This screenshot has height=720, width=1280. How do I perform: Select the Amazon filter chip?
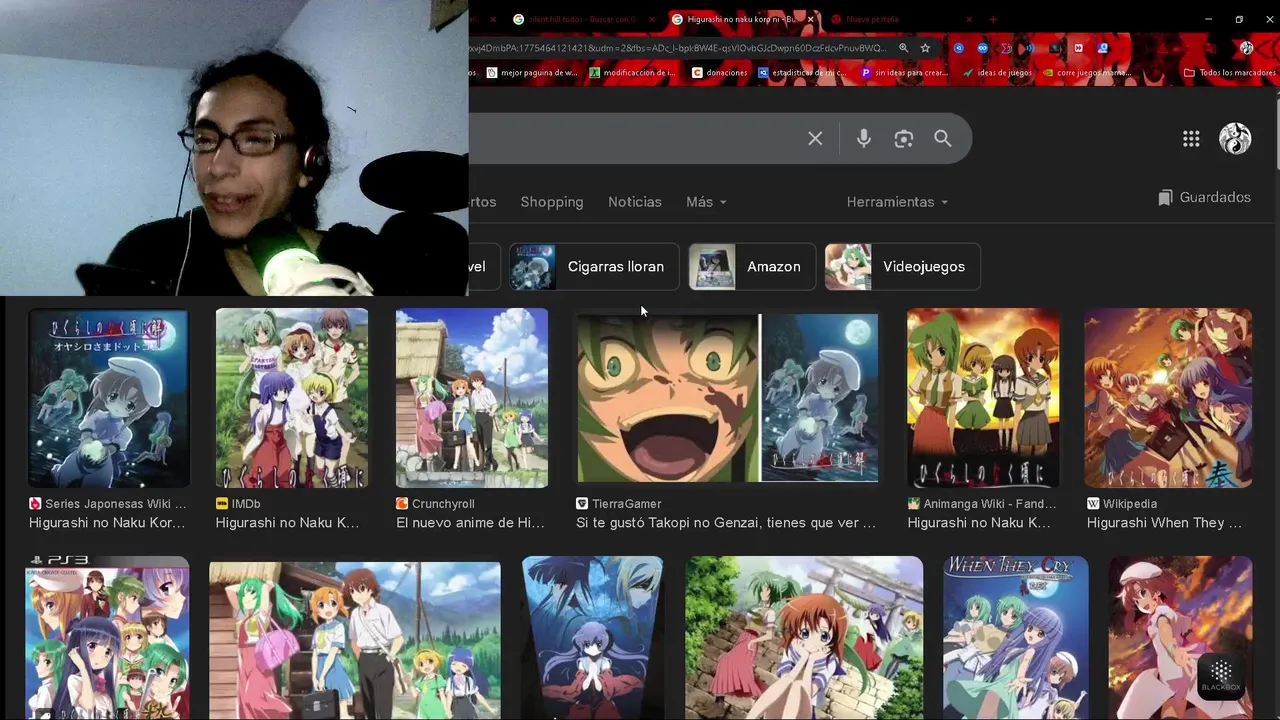pos(752,267)
